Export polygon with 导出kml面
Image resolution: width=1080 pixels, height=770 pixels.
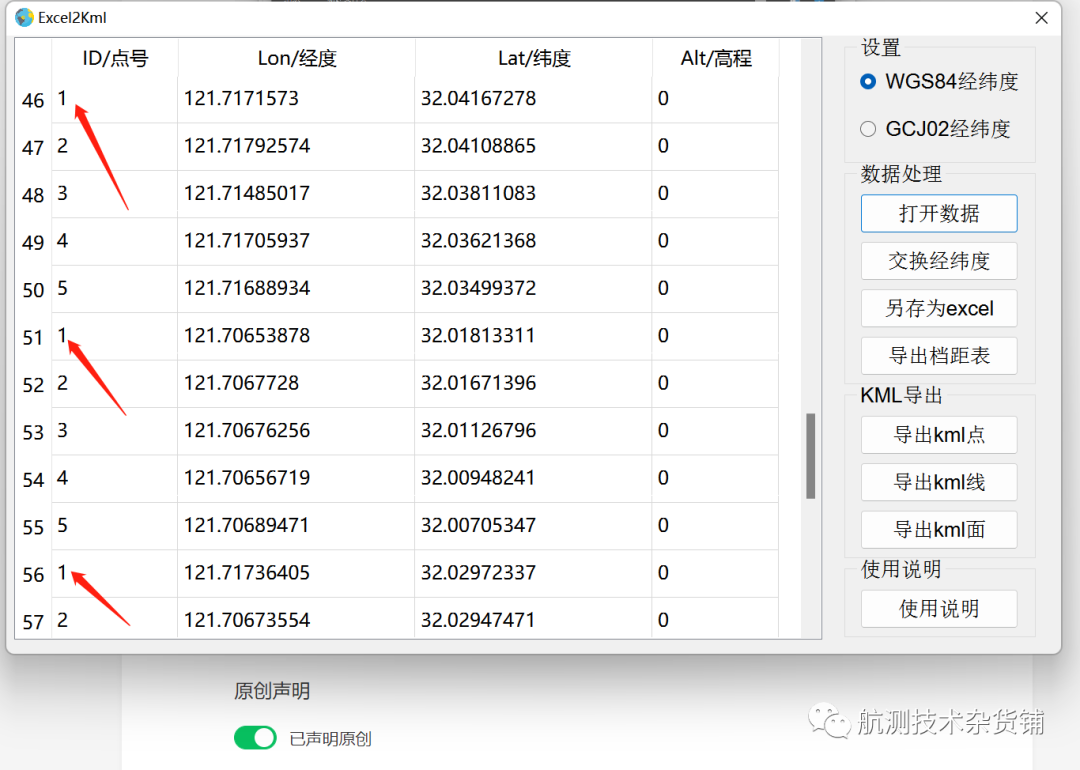[x=938, y=530]
